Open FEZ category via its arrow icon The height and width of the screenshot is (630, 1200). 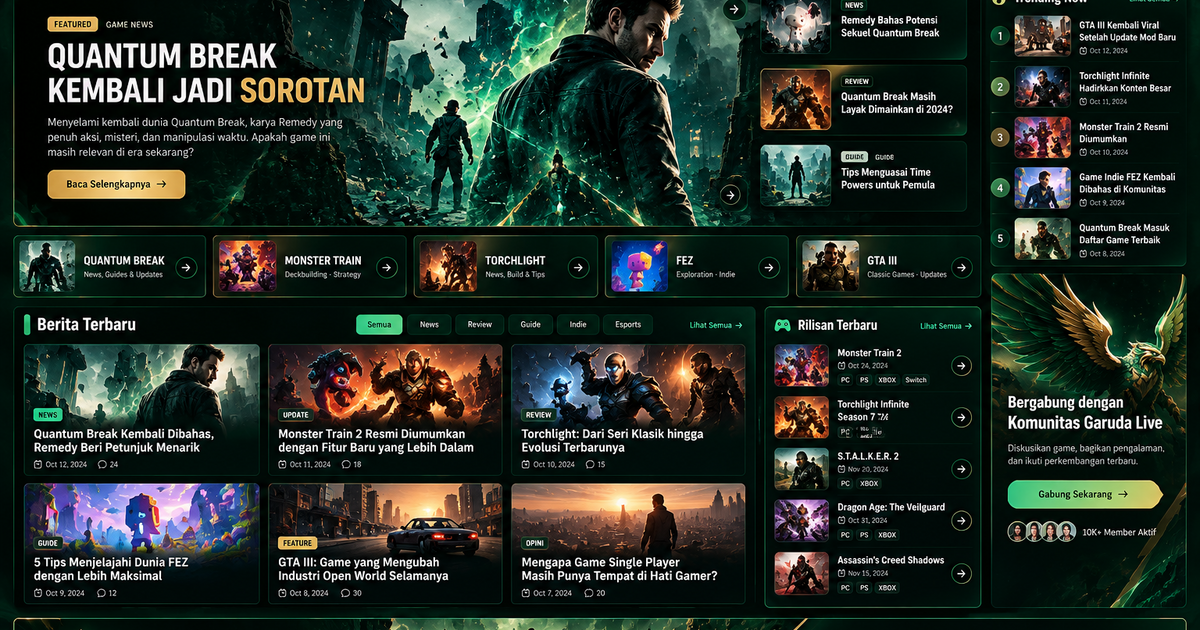[768, 267]
